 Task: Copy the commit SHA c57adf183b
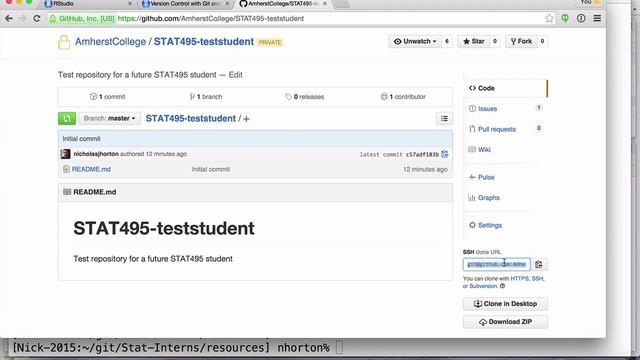click(445, 154)
